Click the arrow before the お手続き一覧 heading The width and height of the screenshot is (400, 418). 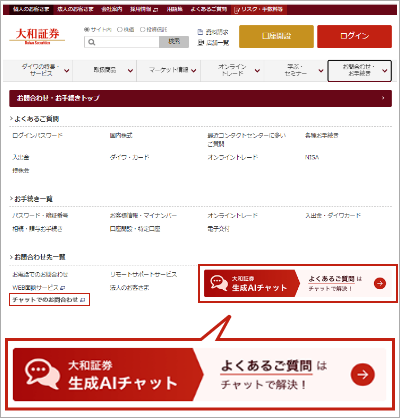click(x=11, y=199)
